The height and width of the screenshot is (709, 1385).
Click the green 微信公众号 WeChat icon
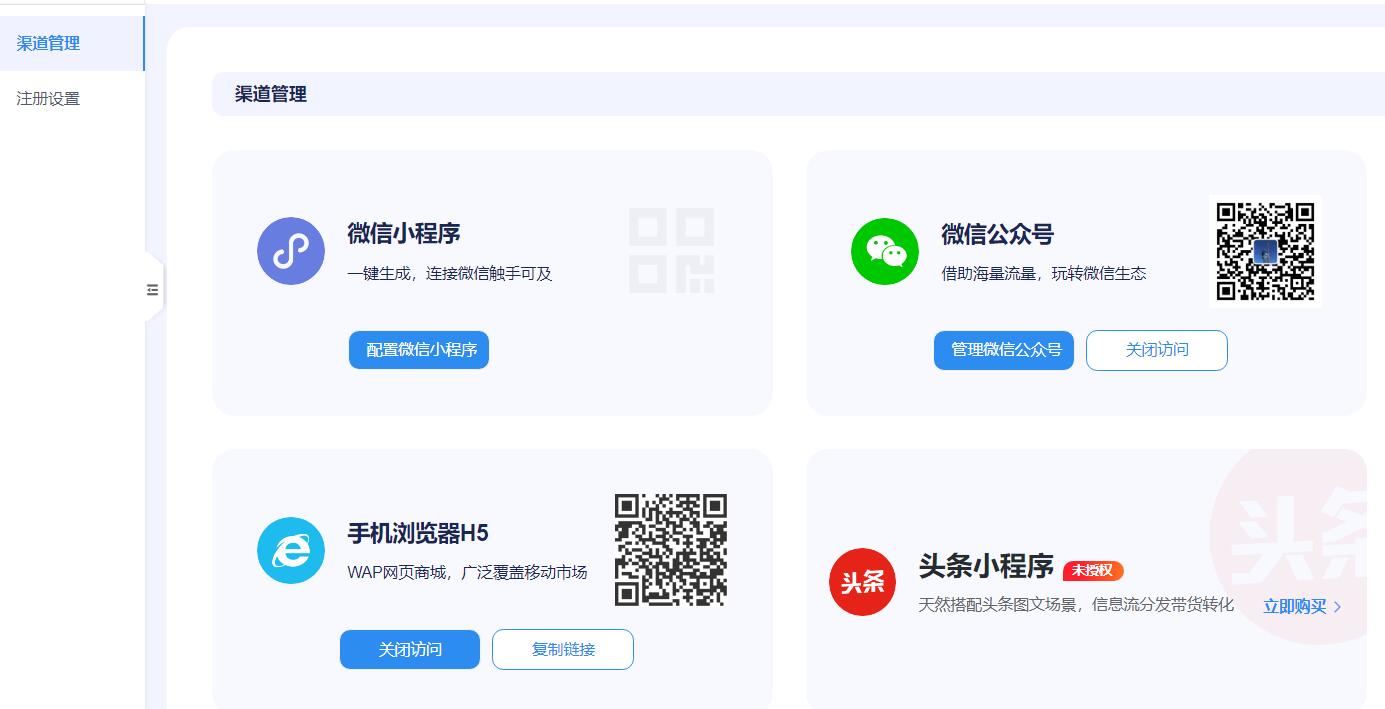pos(885,251)
